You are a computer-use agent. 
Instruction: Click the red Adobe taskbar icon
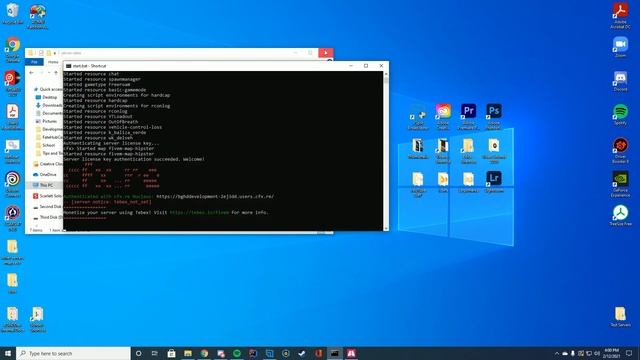351,353
